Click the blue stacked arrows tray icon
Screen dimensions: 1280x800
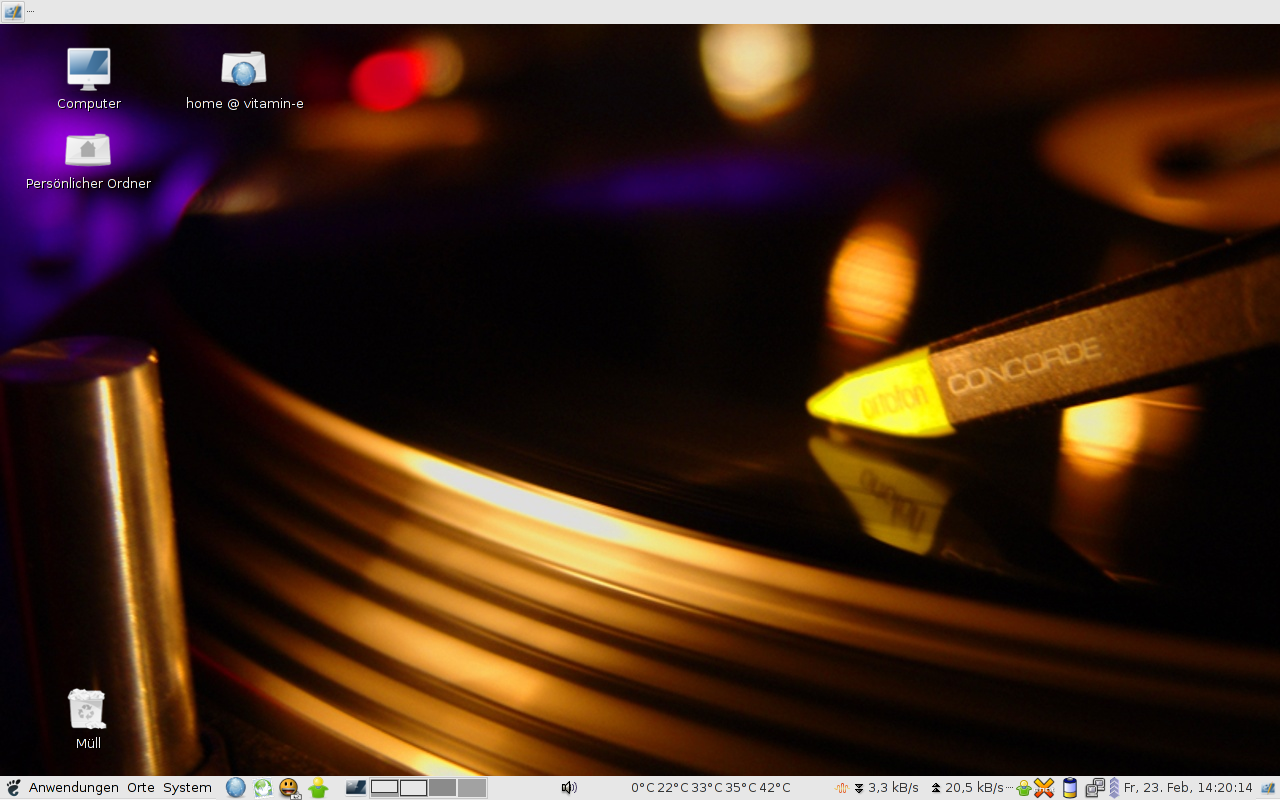[x=1114, y=788]
